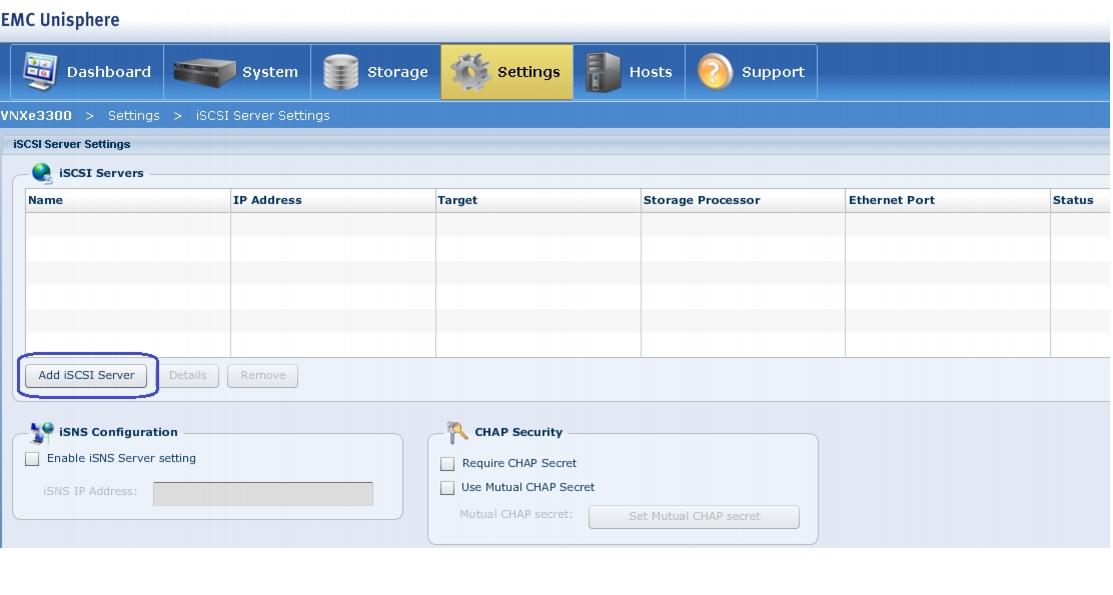This screenshot has height=595, width=1113.
Task: Click the Storage disk stack icon
Action: tap(341, 72)
